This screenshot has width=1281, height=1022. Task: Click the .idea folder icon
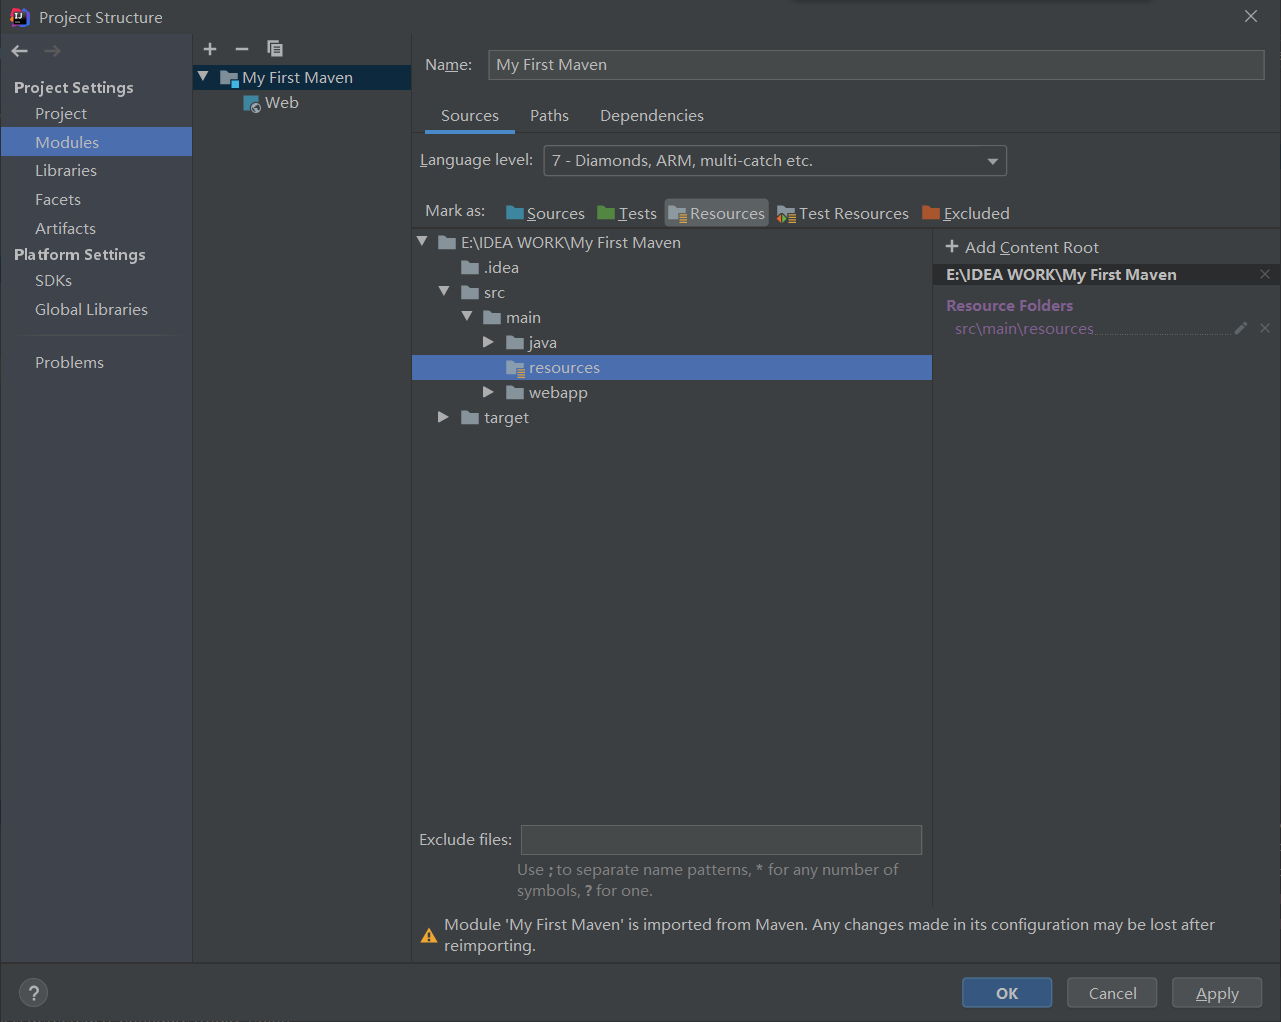(470, 267)
